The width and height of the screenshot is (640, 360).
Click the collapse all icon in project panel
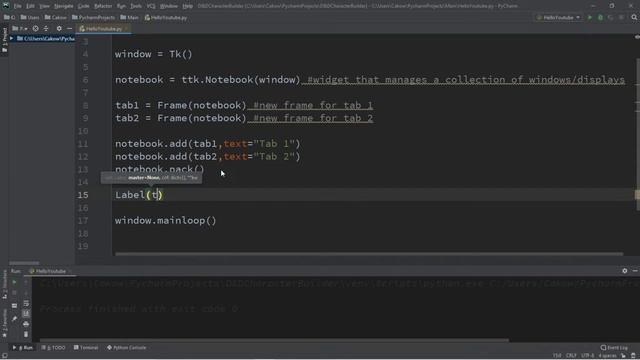(x=46, y=29)
